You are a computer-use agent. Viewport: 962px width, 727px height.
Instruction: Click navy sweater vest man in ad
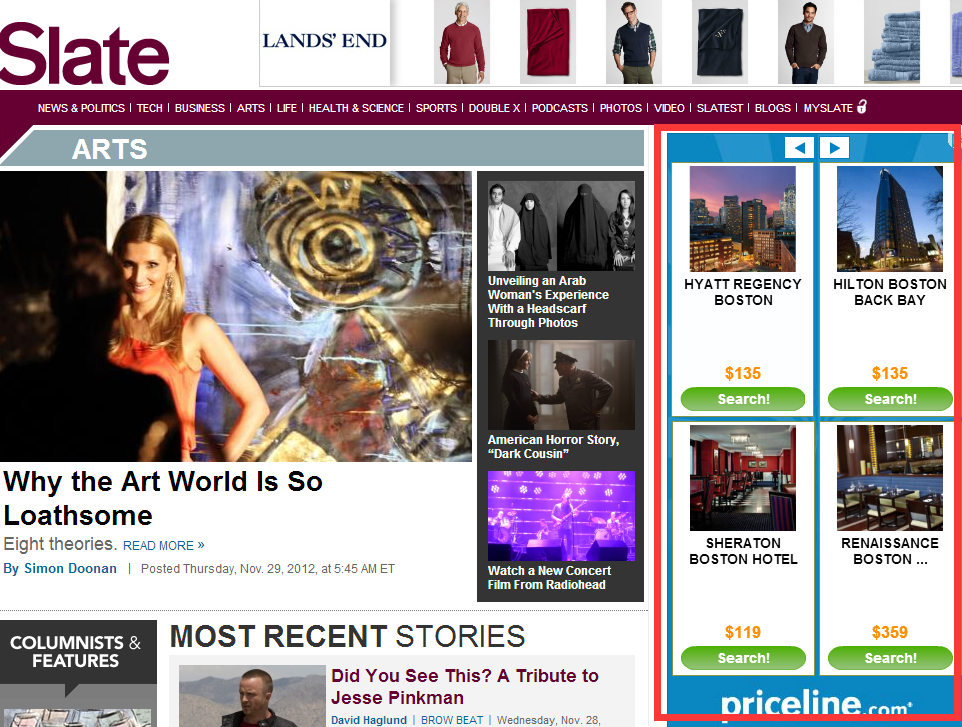634,42
